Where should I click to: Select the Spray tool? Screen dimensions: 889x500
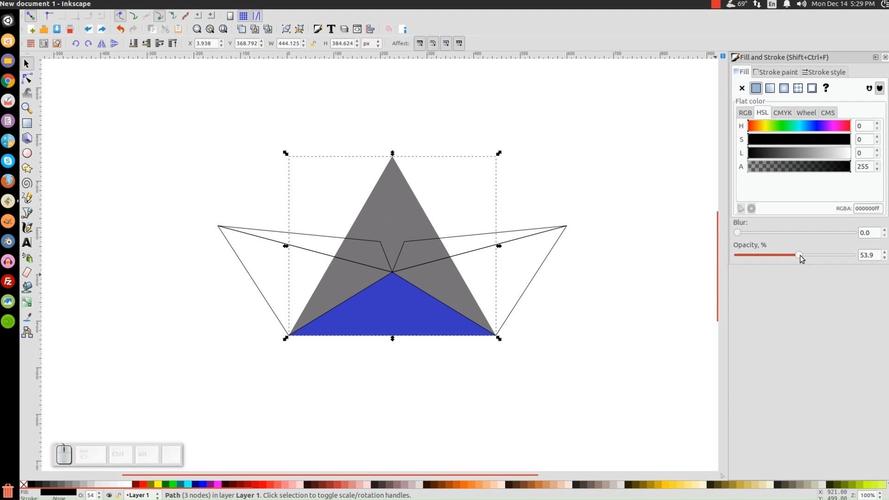point(27,257)
